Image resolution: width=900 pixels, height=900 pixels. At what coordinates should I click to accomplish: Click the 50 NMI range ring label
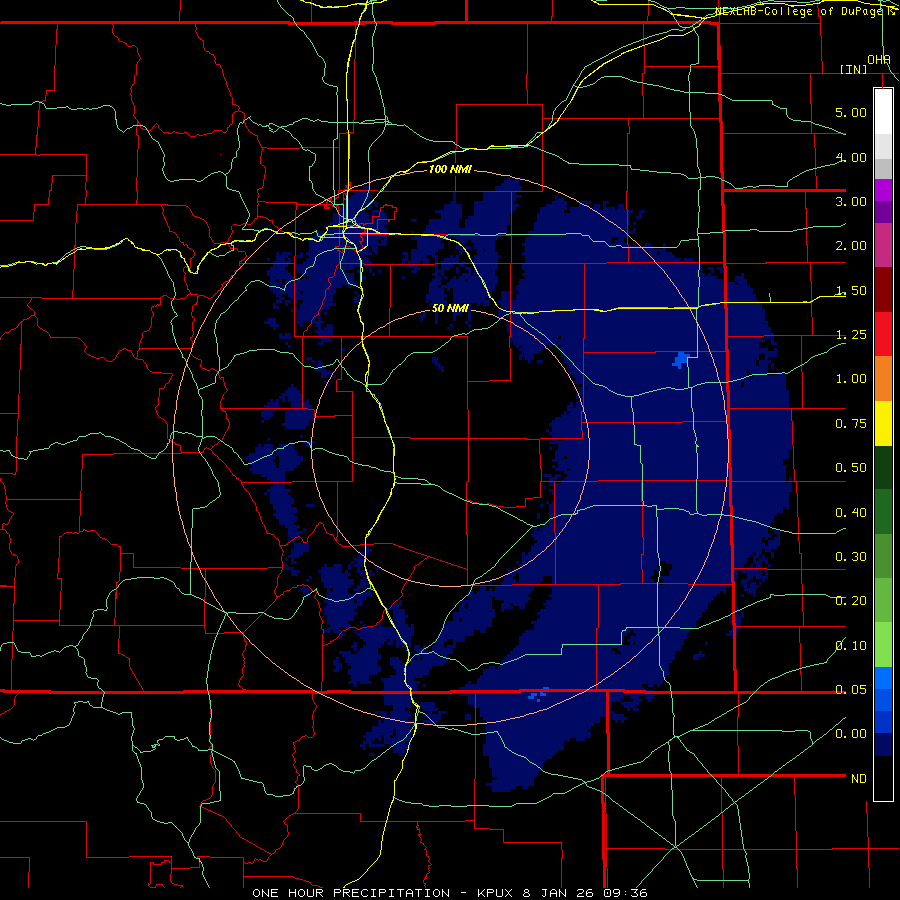pos(450,308)
